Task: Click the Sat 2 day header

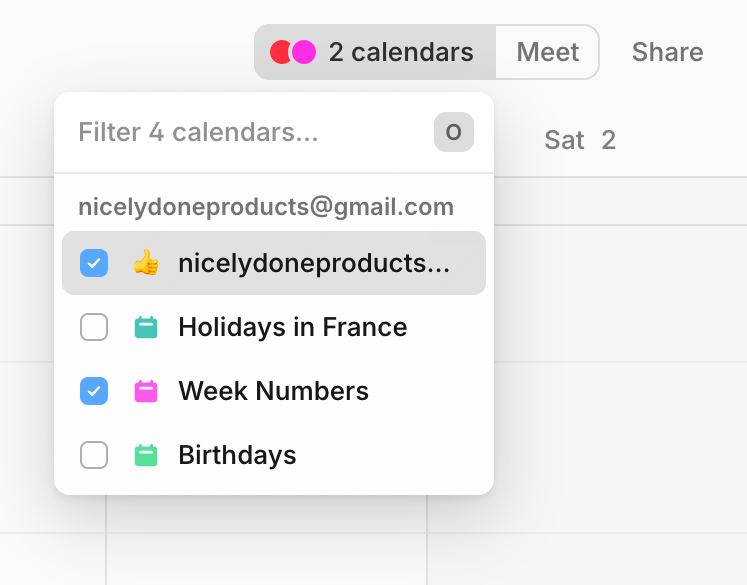Action: 579,141
